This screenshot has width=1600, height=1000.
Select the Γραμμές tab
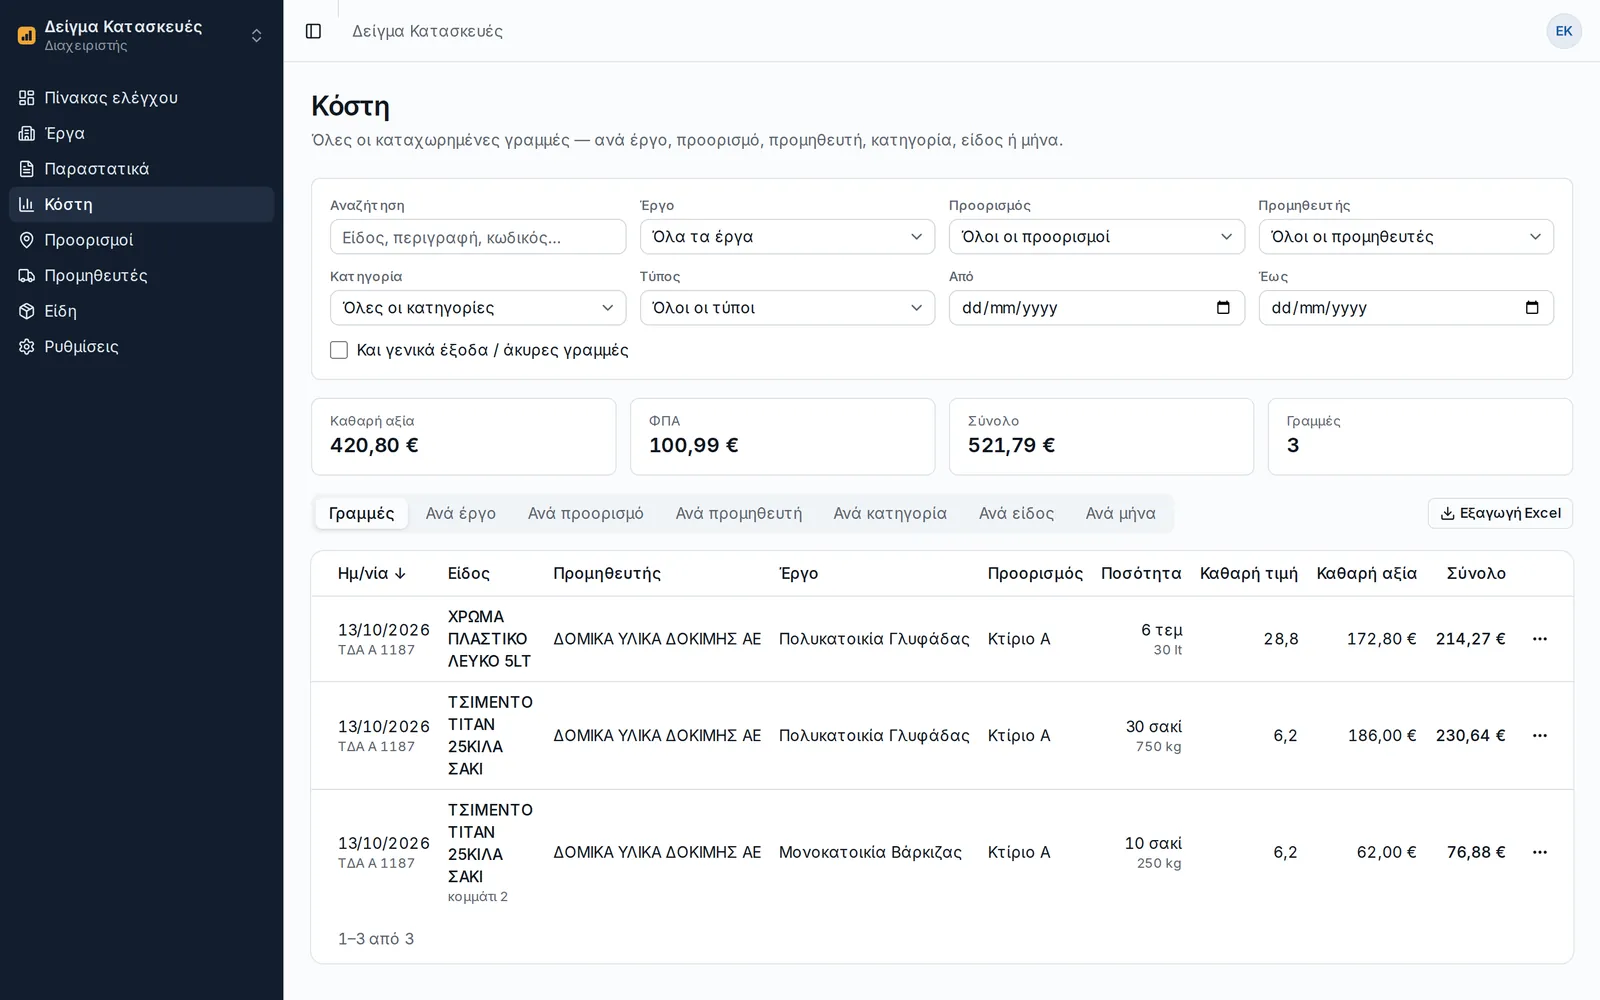click(x=361, y=513)
